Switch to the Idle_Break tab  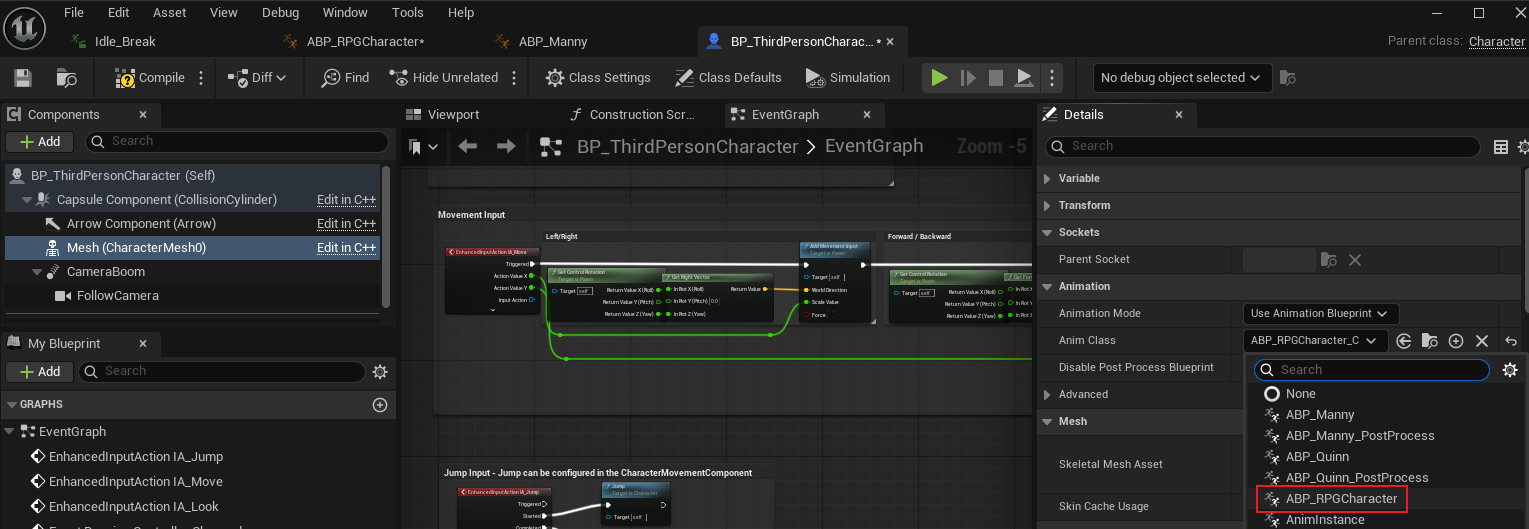(x=125, y=42)
